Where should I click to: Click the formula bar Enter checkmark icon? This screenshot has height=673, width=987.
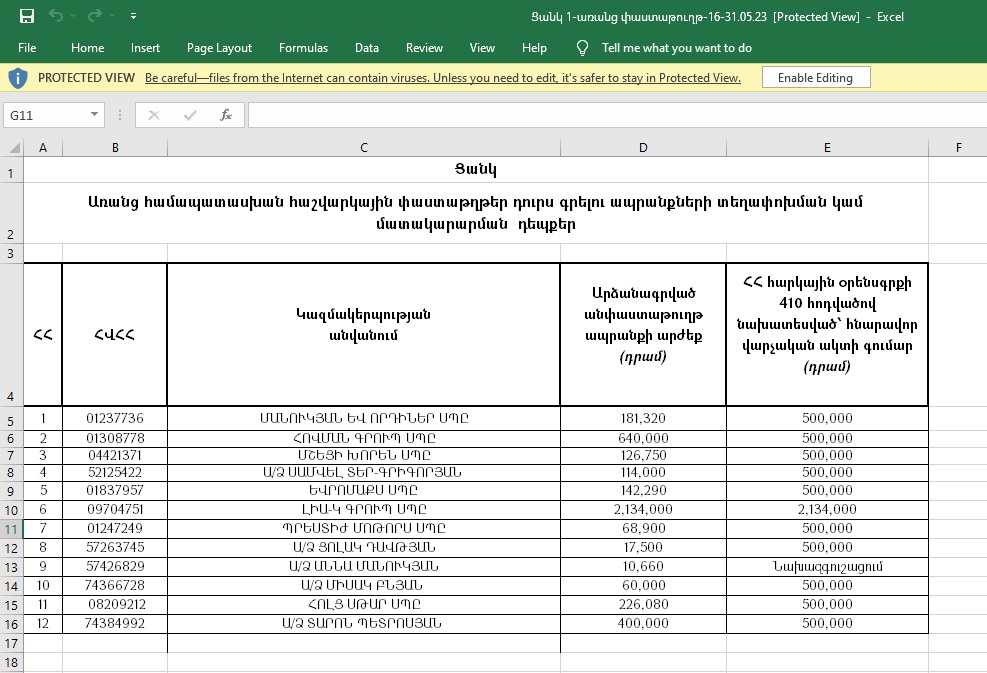click(190, 115)
